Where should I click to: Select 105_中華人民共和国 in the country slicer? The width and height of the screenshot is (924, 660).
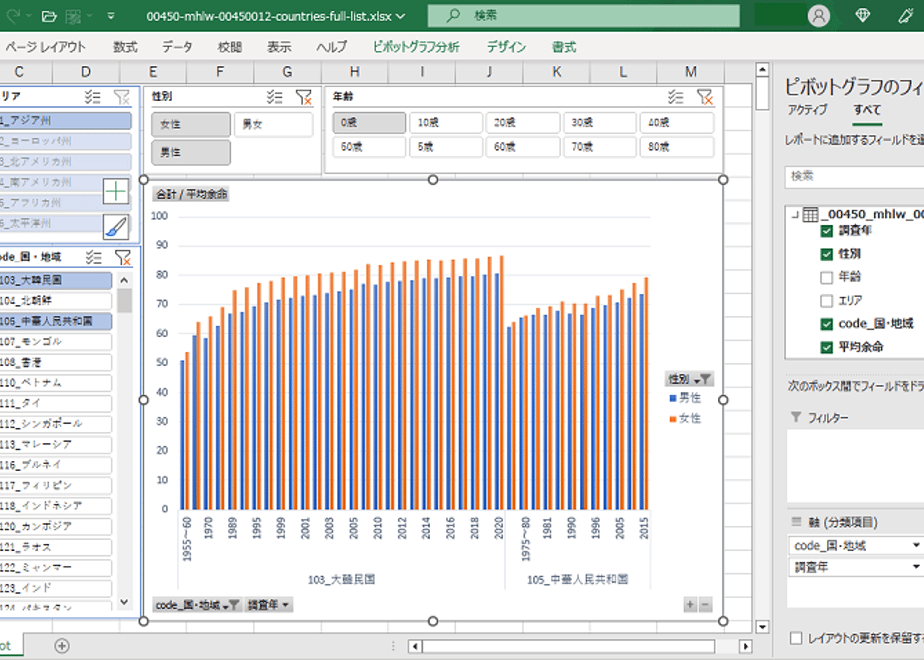(55, 321)
